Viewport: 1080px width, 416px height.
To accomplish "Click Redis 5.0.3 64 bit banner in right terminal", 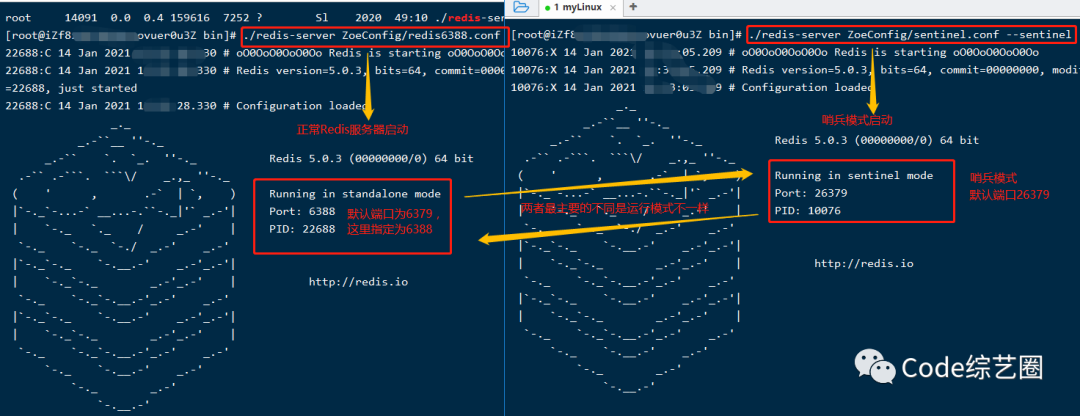I will pyautogui.click(x=877, y=140).
